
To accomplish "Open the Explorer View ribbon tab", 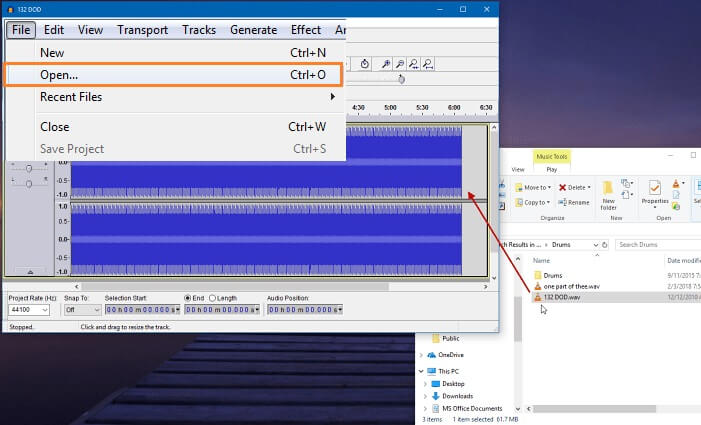I will coord(518,170).
